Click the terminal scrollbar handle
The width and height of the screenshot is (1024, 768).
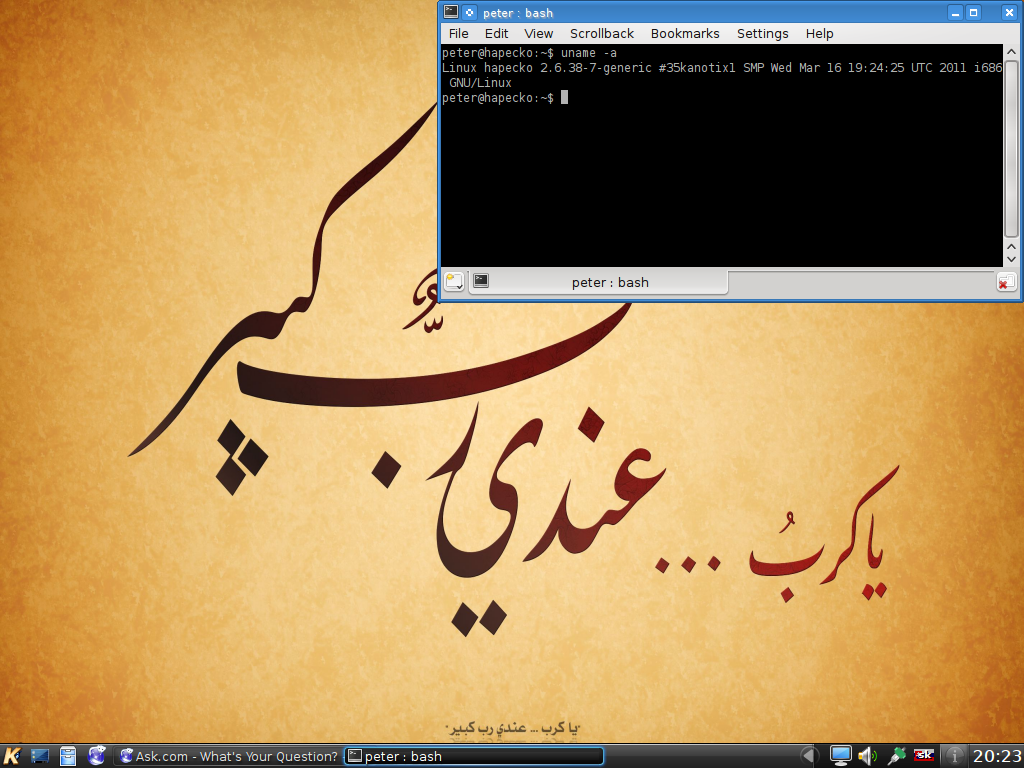tap(1011, 150)
